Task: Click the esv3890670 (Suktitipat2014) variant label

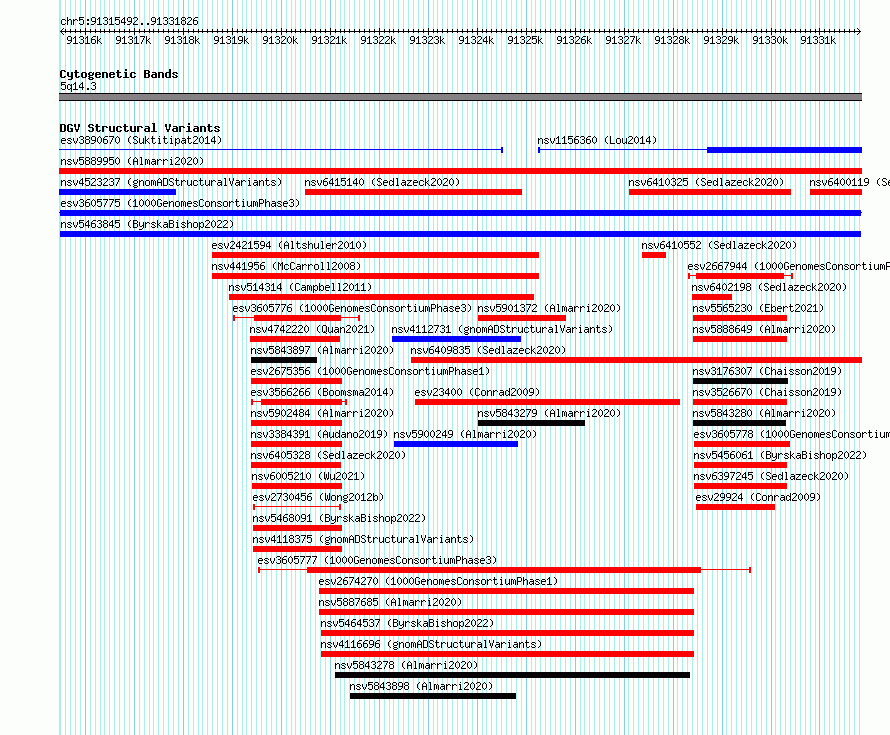Action: coord(141,140)
